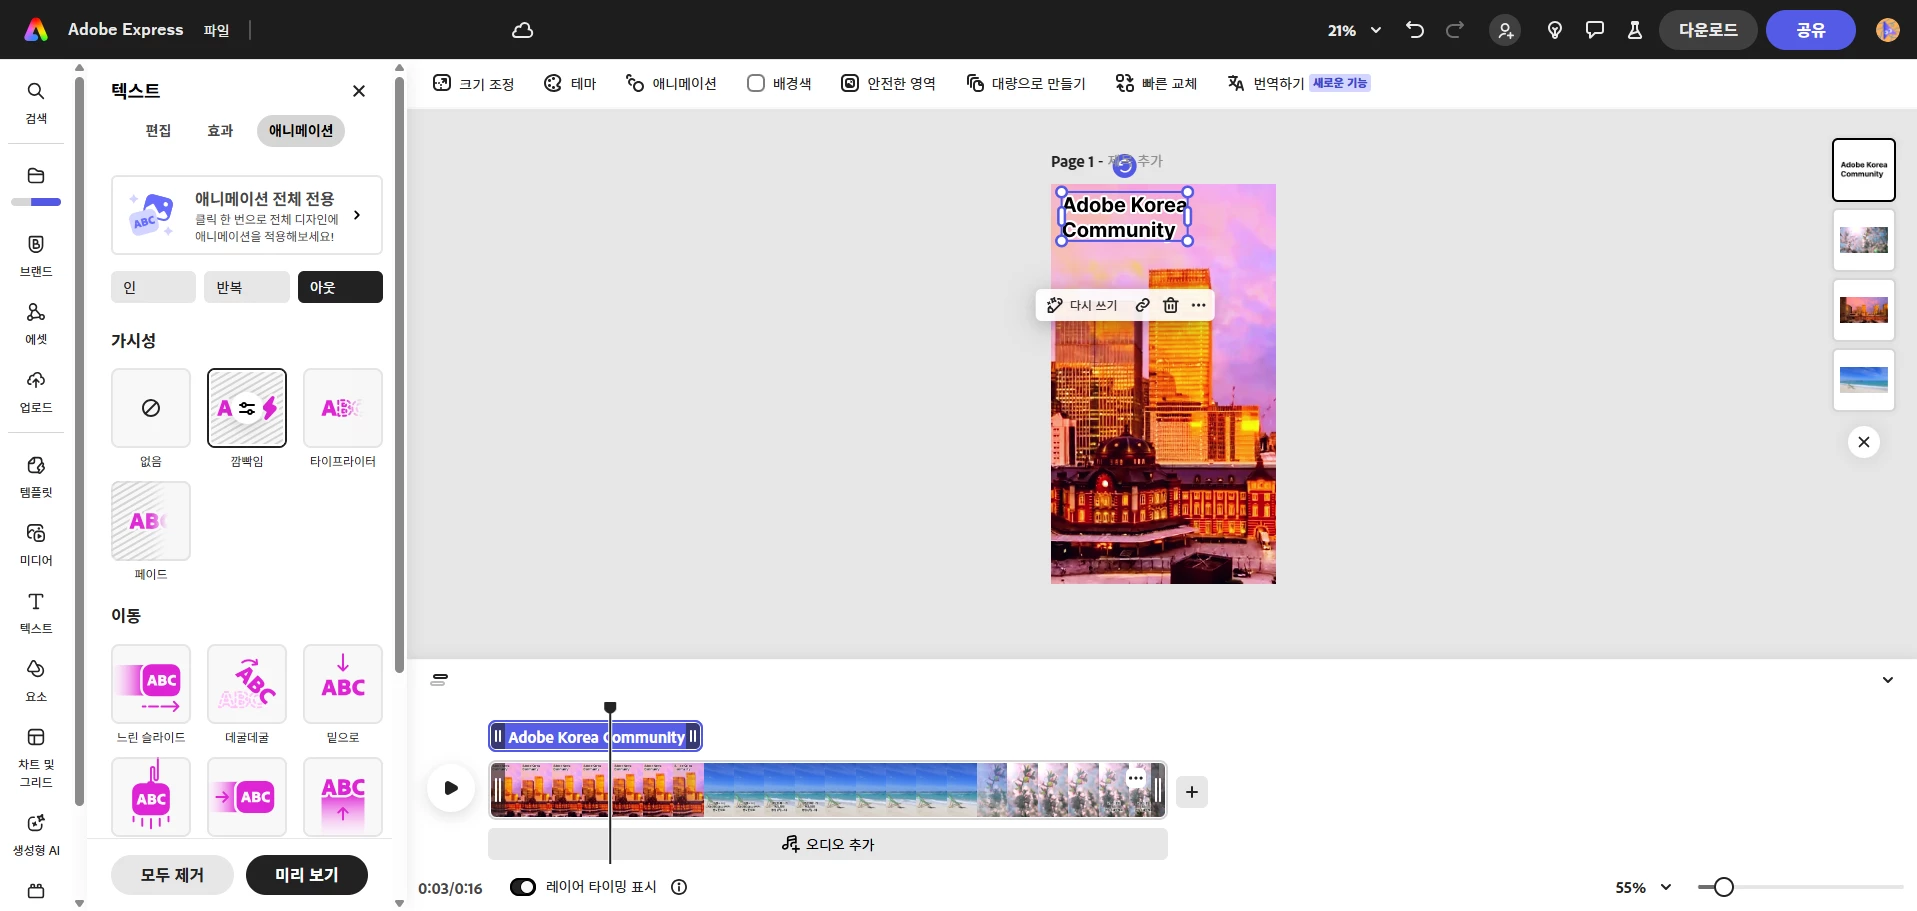The width and height of the screenshot is (1917, 911).
Task: Click the Share (공유) button
Action: 1811,30
